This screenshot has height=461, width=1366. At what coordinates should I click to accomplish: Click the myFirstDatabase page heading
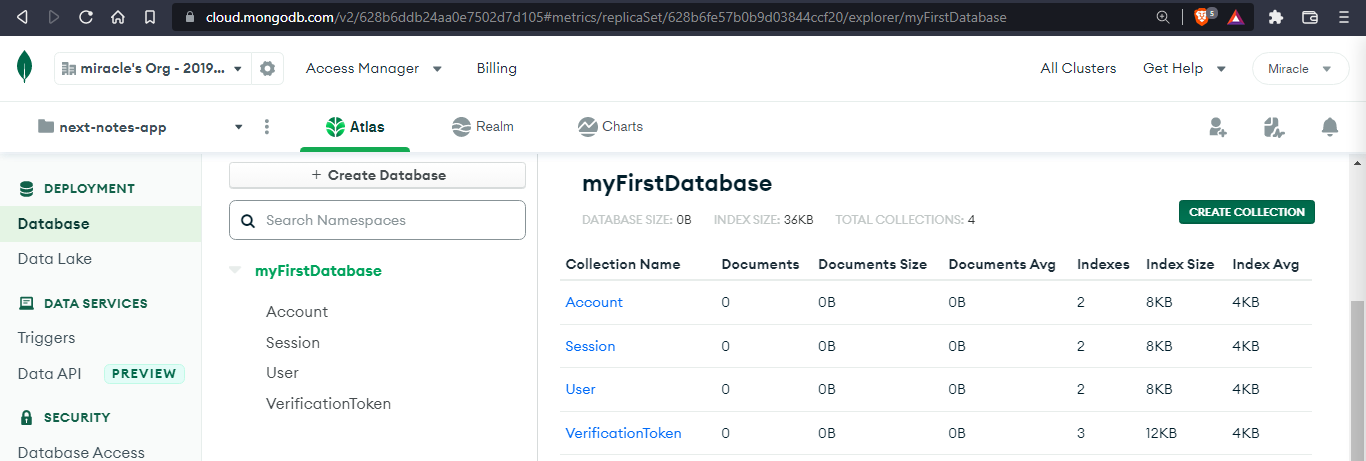point(677,184)
